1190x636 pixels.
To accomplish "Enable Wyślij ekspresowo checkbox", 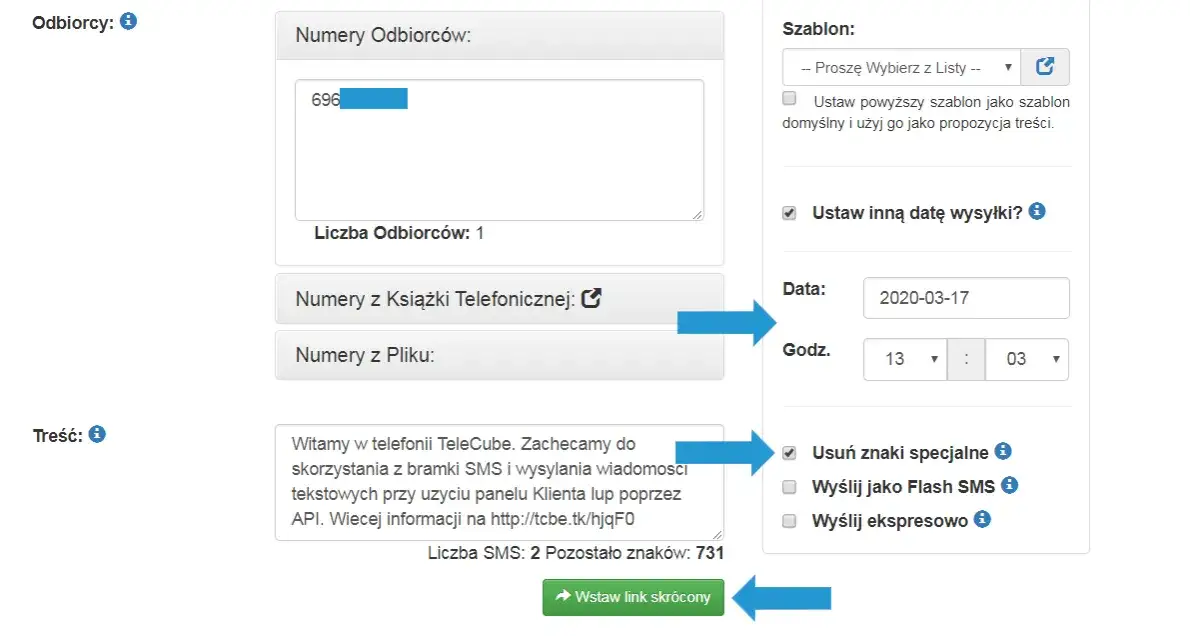I will click(x=789, y=520).
